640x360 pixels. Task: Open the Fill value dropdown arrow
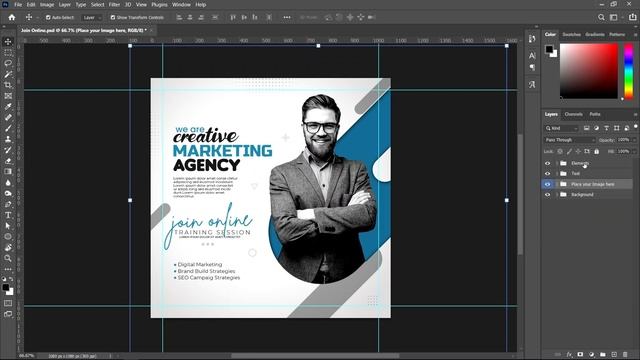pyautogui.click(x=634, y=151)
